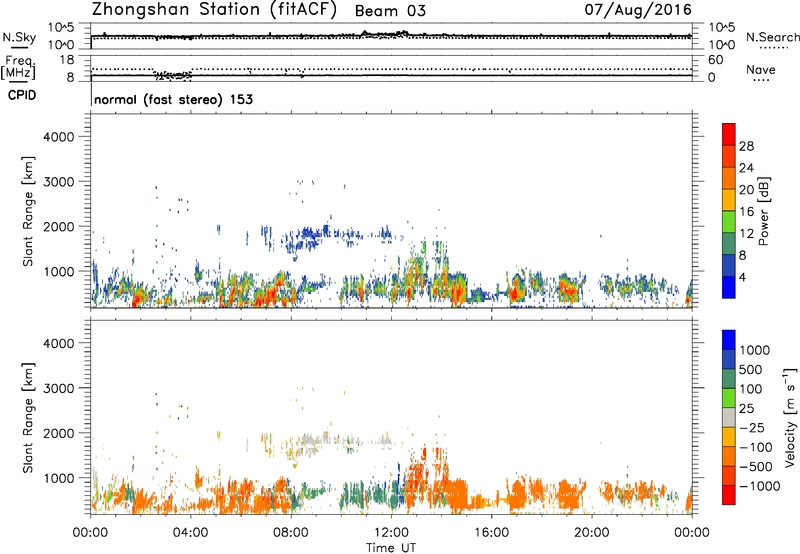
Task: Select red bottom segment of Velocity colorbar
Action: click(x=729, y=495)
